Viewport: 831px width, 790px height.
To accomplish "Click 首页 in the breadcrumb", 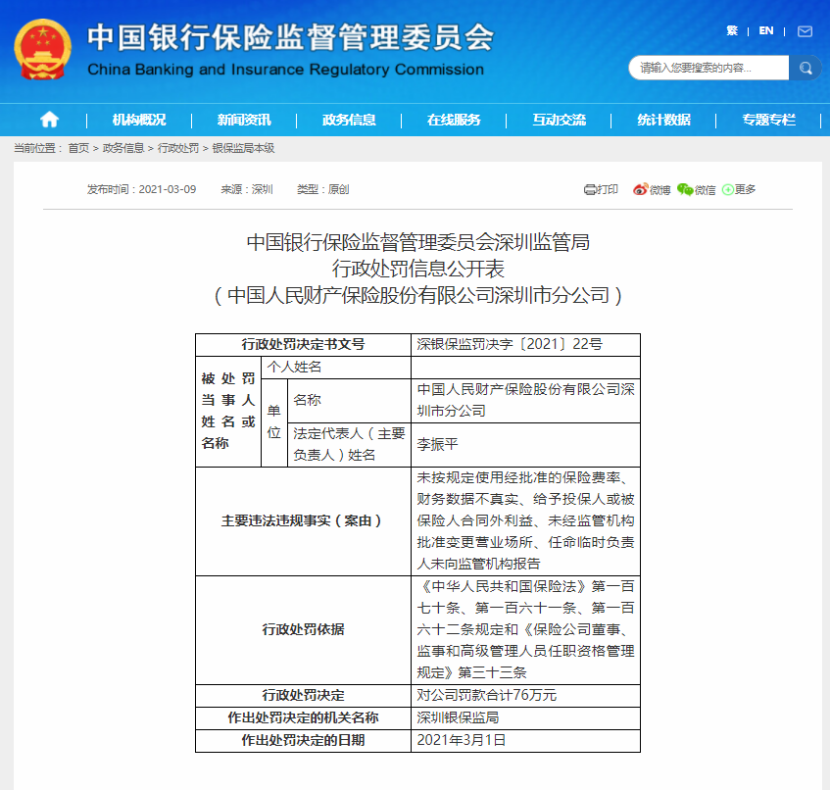I will coord(78,148).
